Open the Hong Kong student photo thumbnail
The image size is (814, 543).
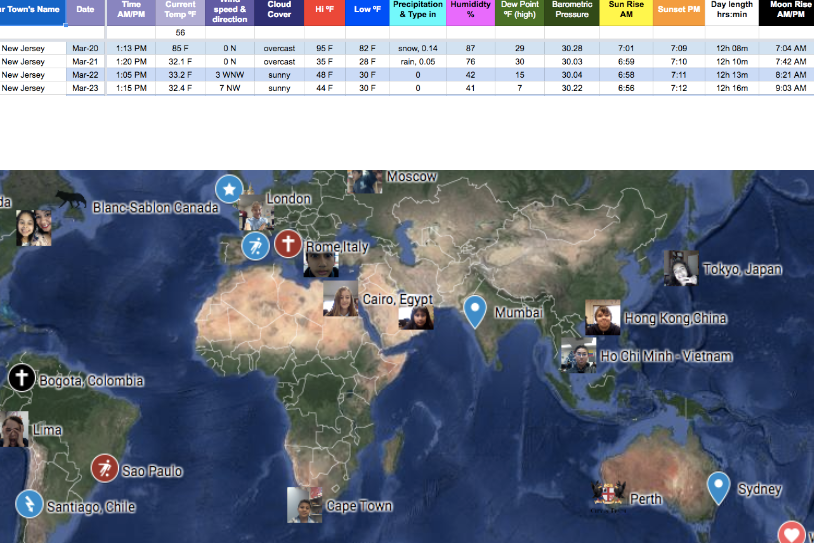[x=603, y=318]
